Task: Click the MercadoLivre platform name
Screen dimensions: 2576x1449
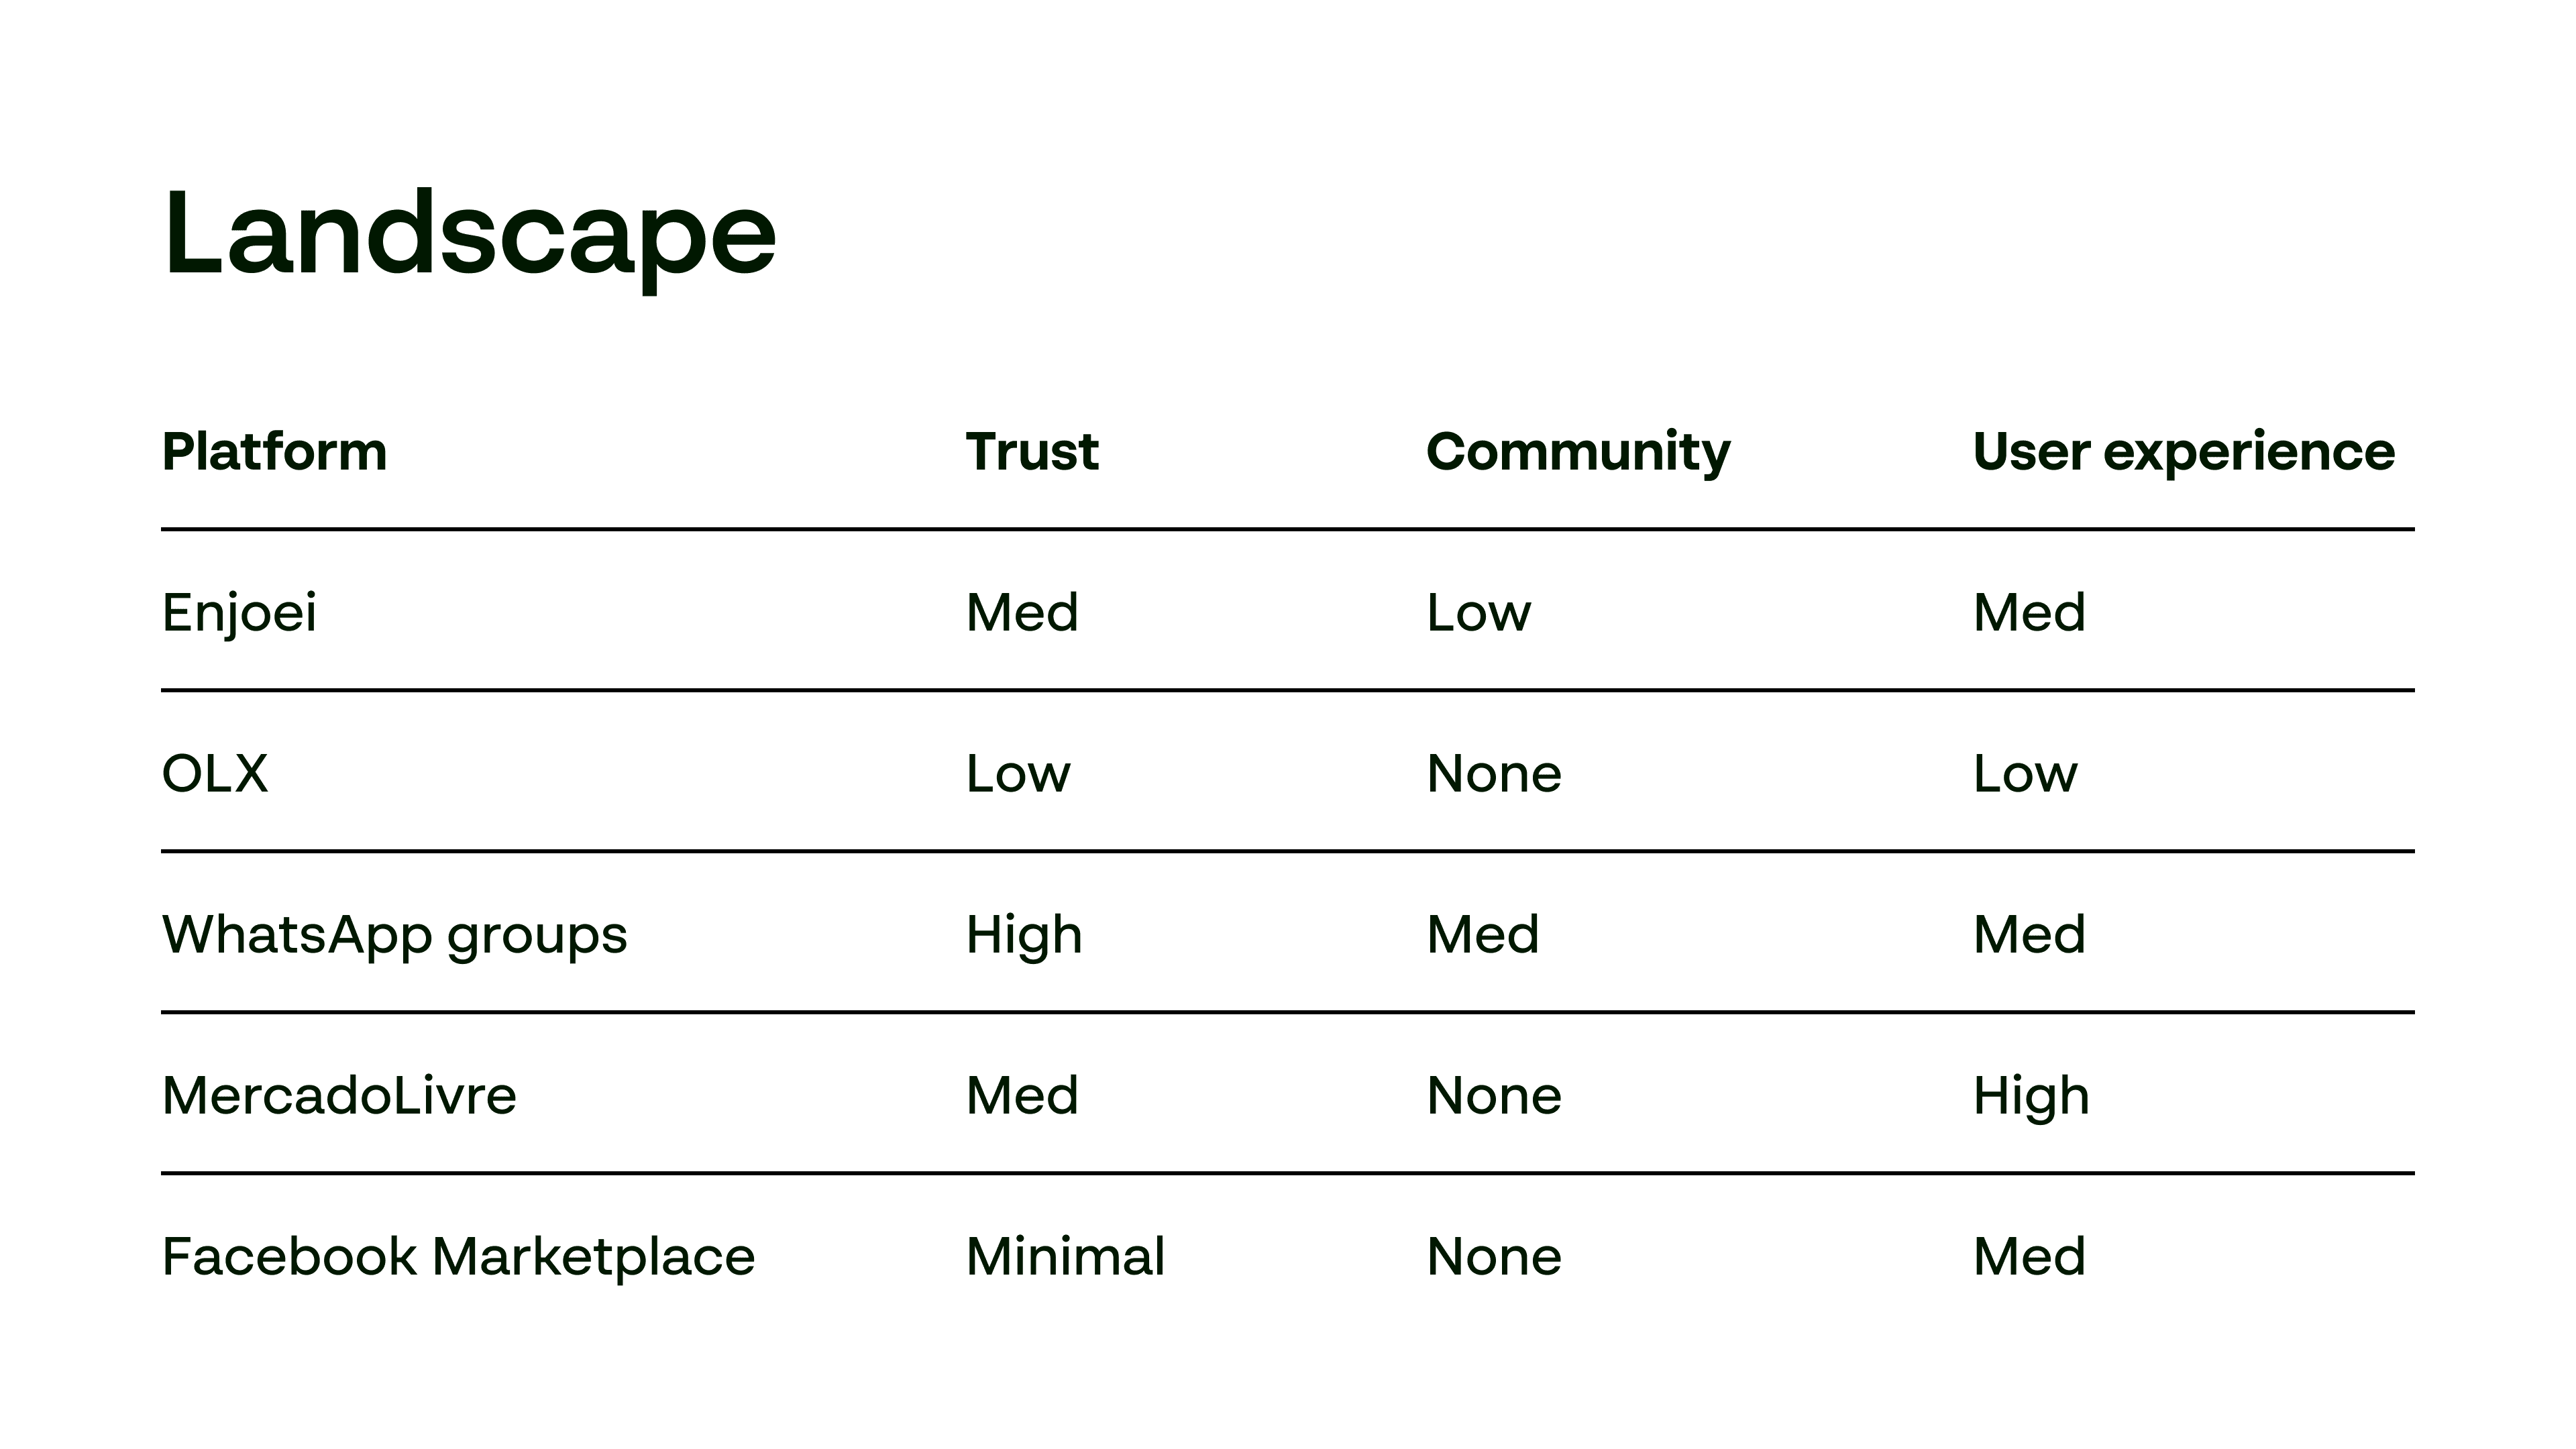Action: click(x=339, y=1096)
